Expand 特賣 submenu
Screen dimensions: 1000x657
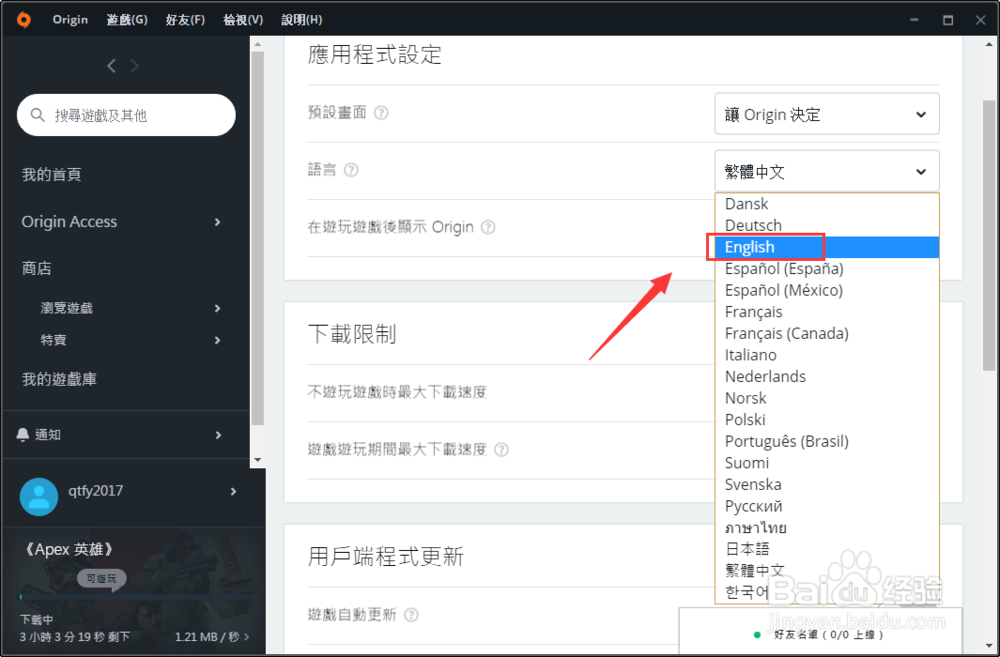pyautogui.click(x=217, y=341)
